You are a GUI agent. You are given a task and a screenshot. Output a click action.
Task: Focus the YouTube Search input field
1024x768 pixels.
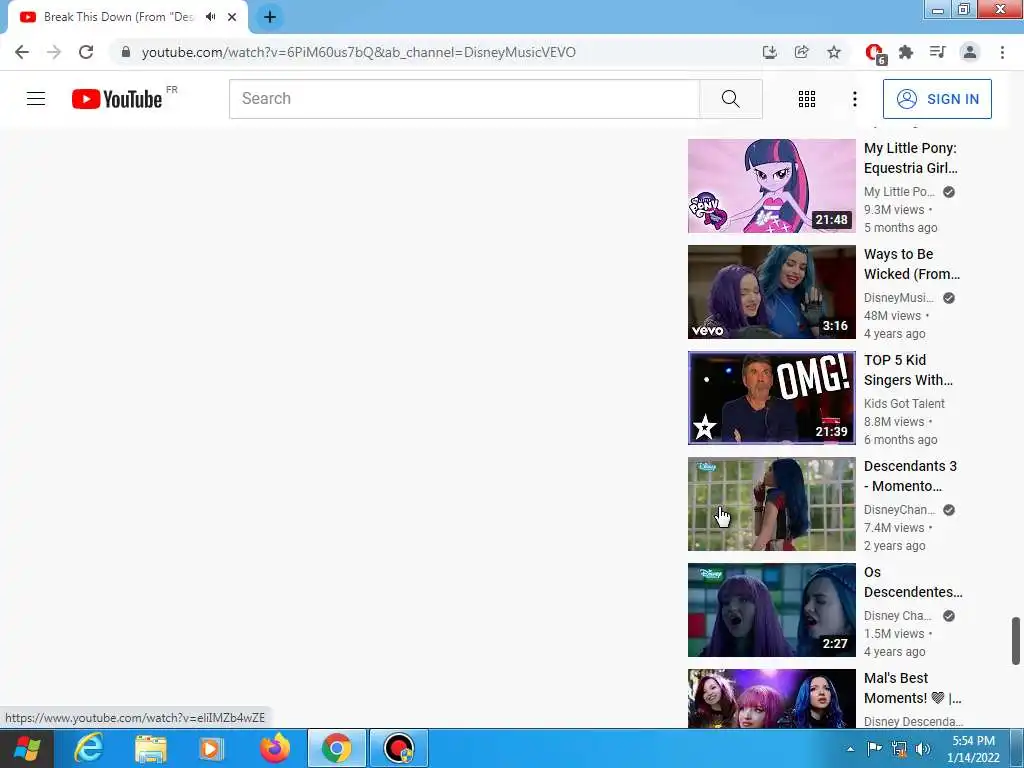coord(464,99)
